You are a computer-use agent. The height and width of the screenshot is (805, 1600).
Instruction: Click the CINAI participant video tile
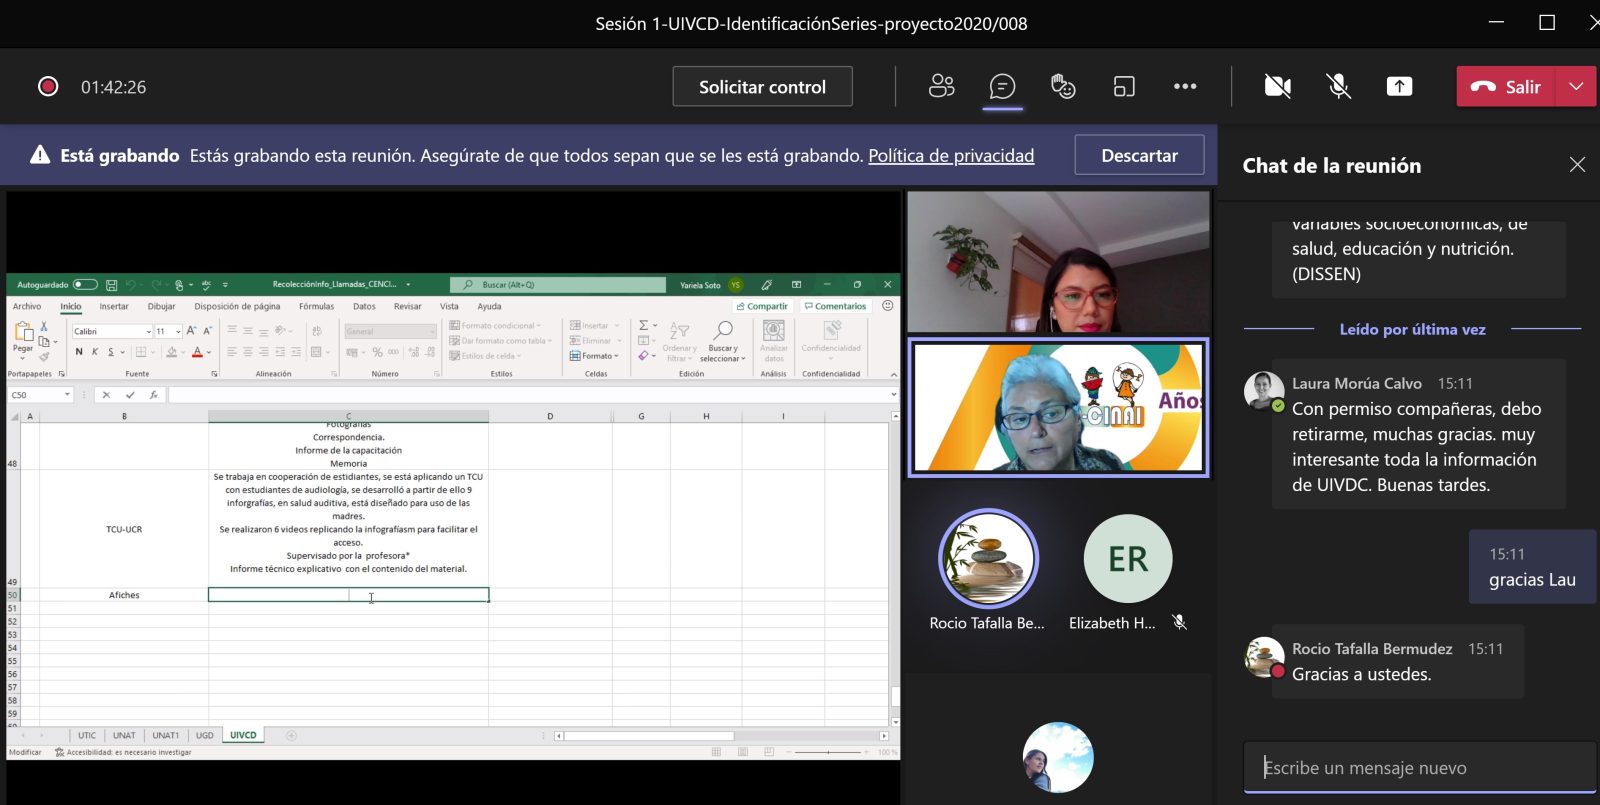tap(1058, 407)
